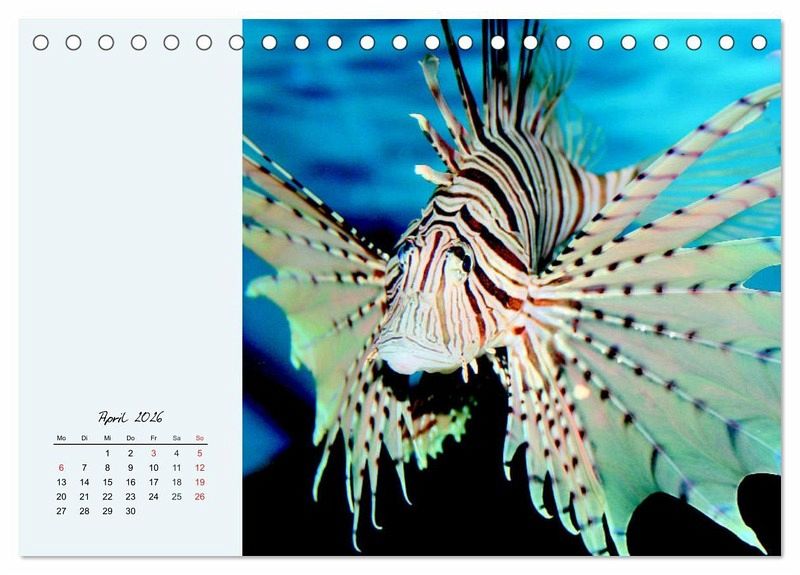
Task: Click on Sunday date 5
Action: tap(199, 453)
